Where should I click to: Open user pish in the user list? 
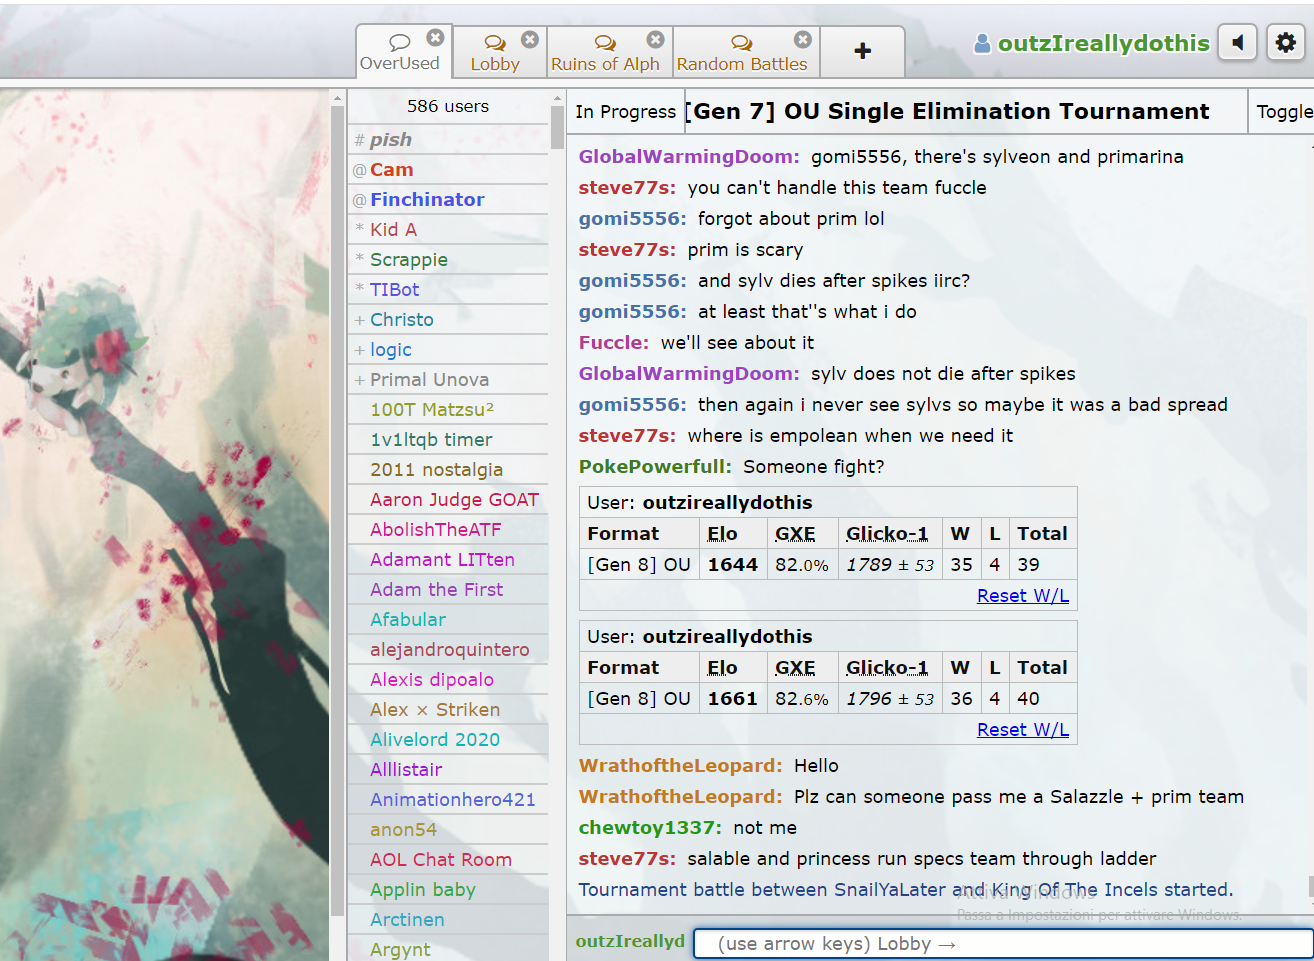[x=448, y=139]
